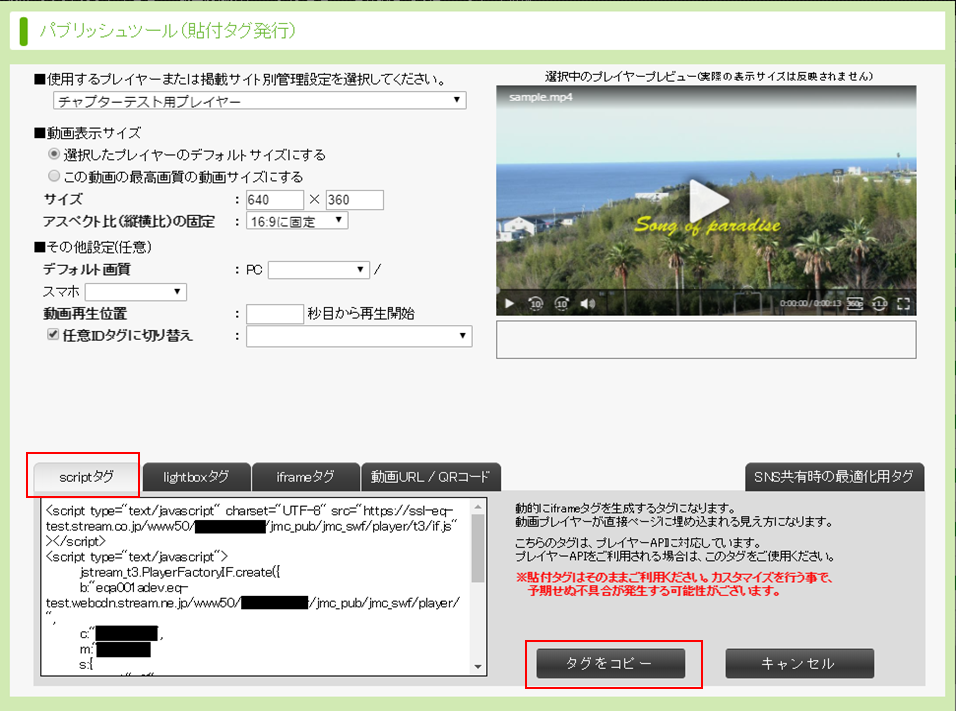Toggle the 任意IDタグに切り替え checkbox
Screen dimensions: 956x711
pyautogui.click(x=54, y=336)
